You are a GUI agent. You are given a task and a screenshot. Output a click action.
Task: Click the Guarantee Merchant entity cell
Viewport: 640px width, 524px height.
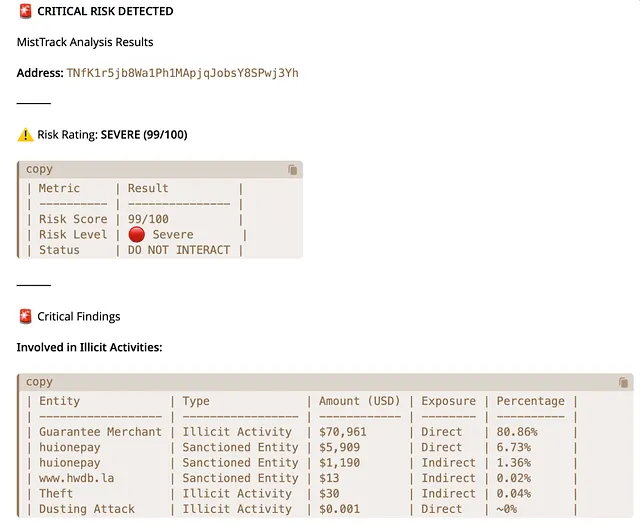tap(100, 432)
